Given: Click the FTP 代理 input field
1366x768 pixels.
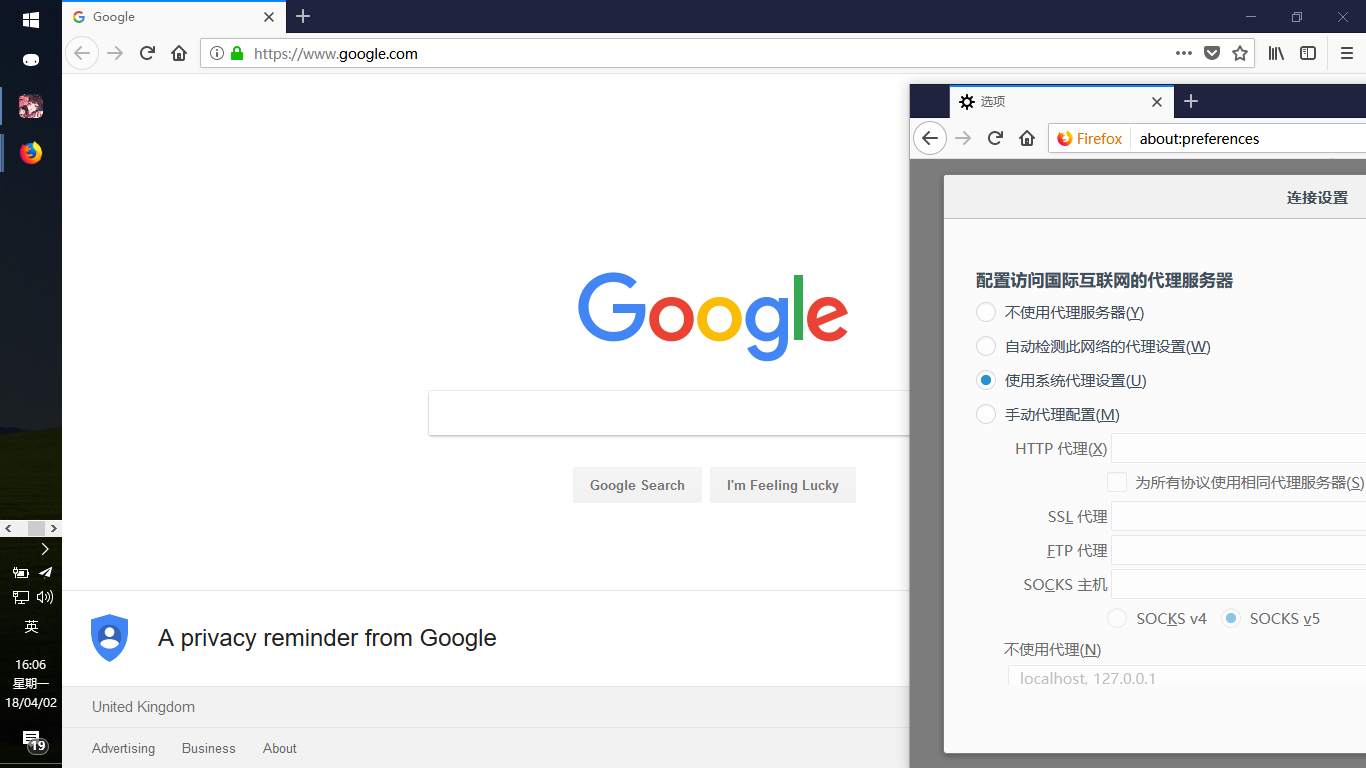Looking at the screenshot, I should point(1239,550).
